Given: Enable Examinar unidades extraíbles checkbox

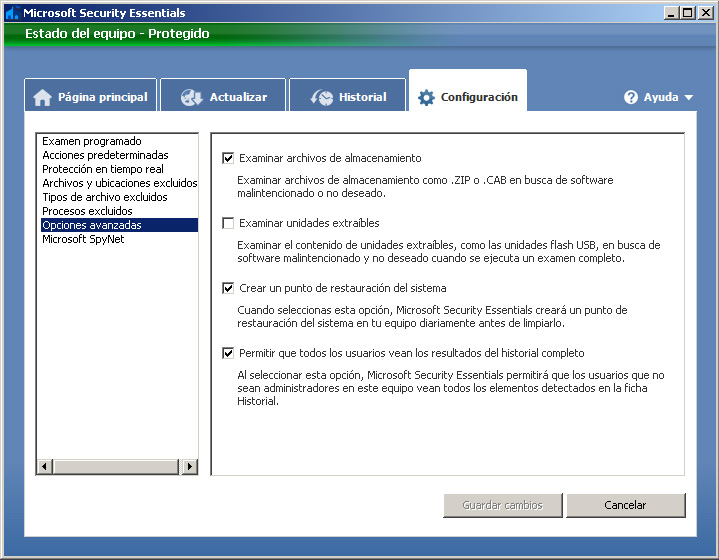Looking at the screenshot, I should point(228,223).
